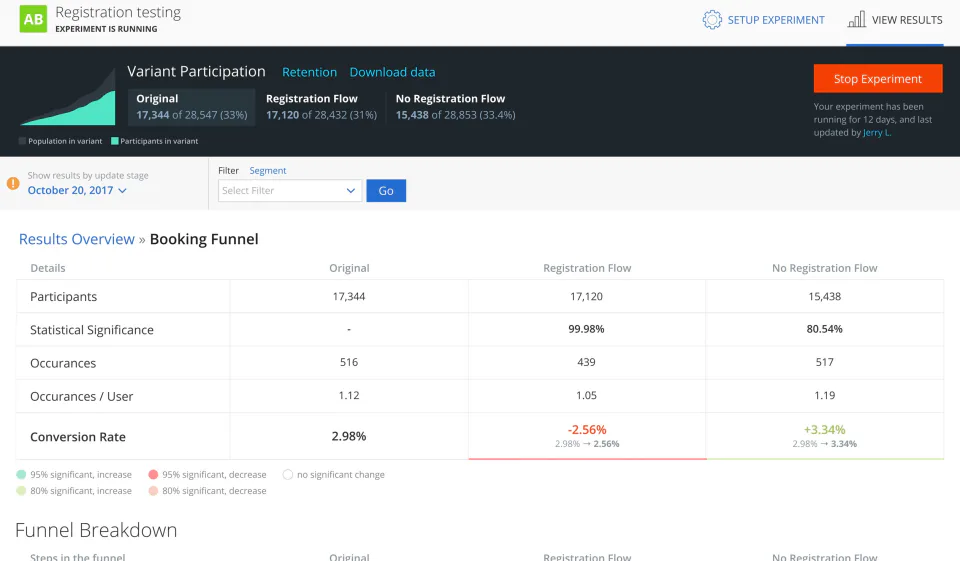Click the No Registration Flow column header in Booking Funnel

coord(825,268)
